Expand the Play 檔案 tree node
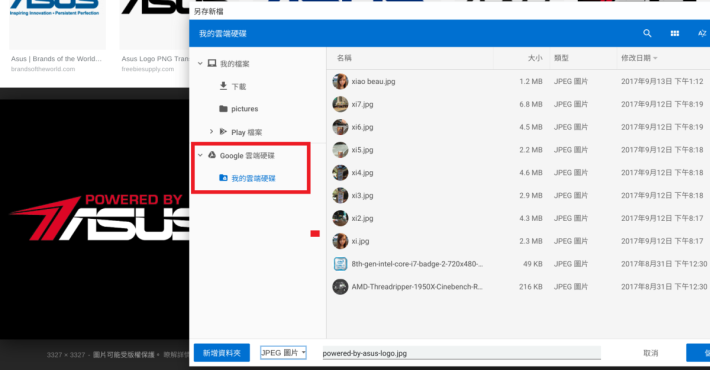The height and width of the screenshot is (370, 710). 211,131
